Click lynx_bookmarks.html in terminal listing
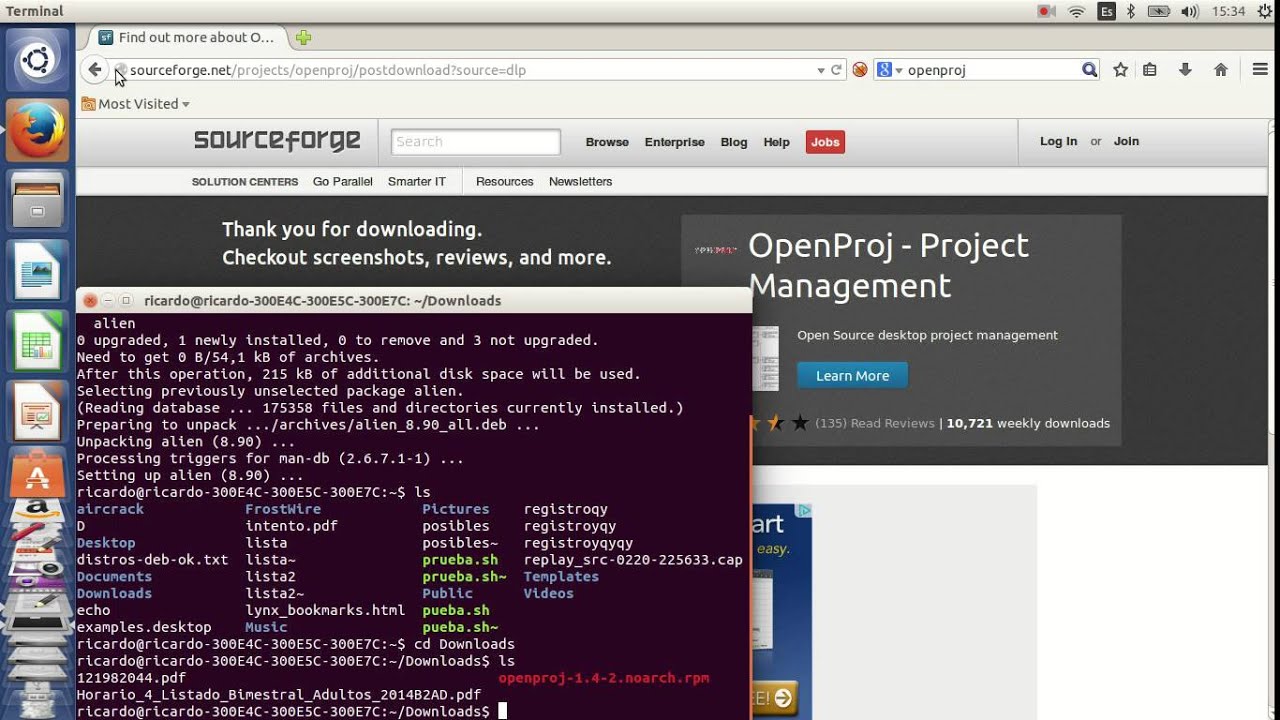The image size is (1280, 720). click(x=325, y=610)
